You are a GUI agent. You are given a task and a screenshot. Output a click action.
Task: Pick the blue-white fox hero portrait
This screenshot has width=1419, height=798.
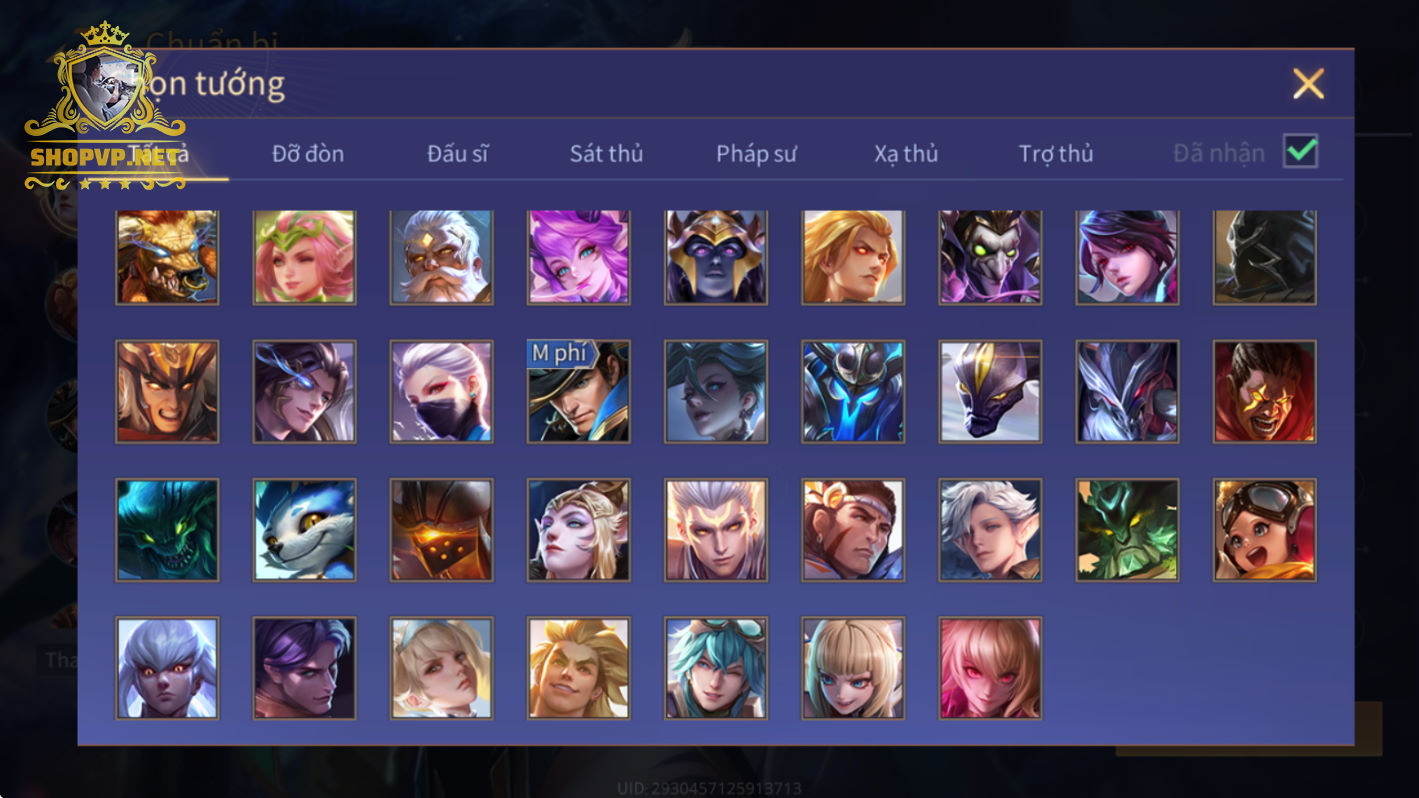click(304, 530)
